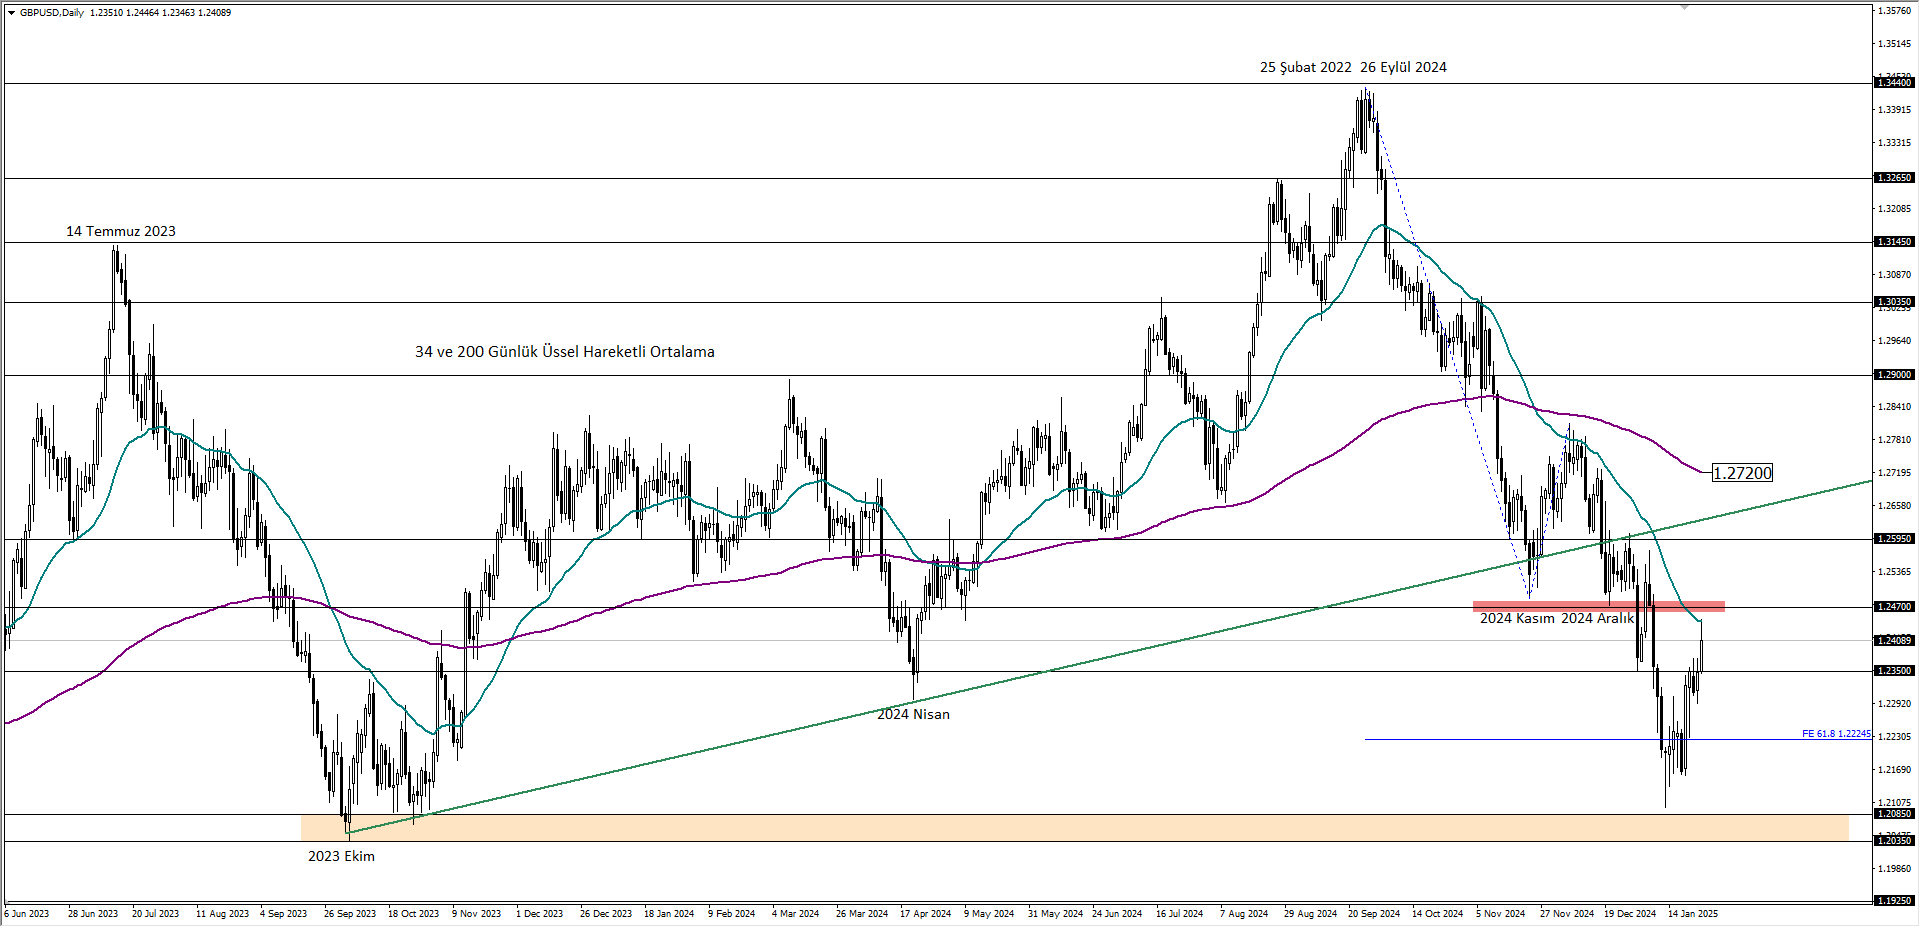
Task: Select the '2024 Aralık' text label
Action: tap(1597, 618)
